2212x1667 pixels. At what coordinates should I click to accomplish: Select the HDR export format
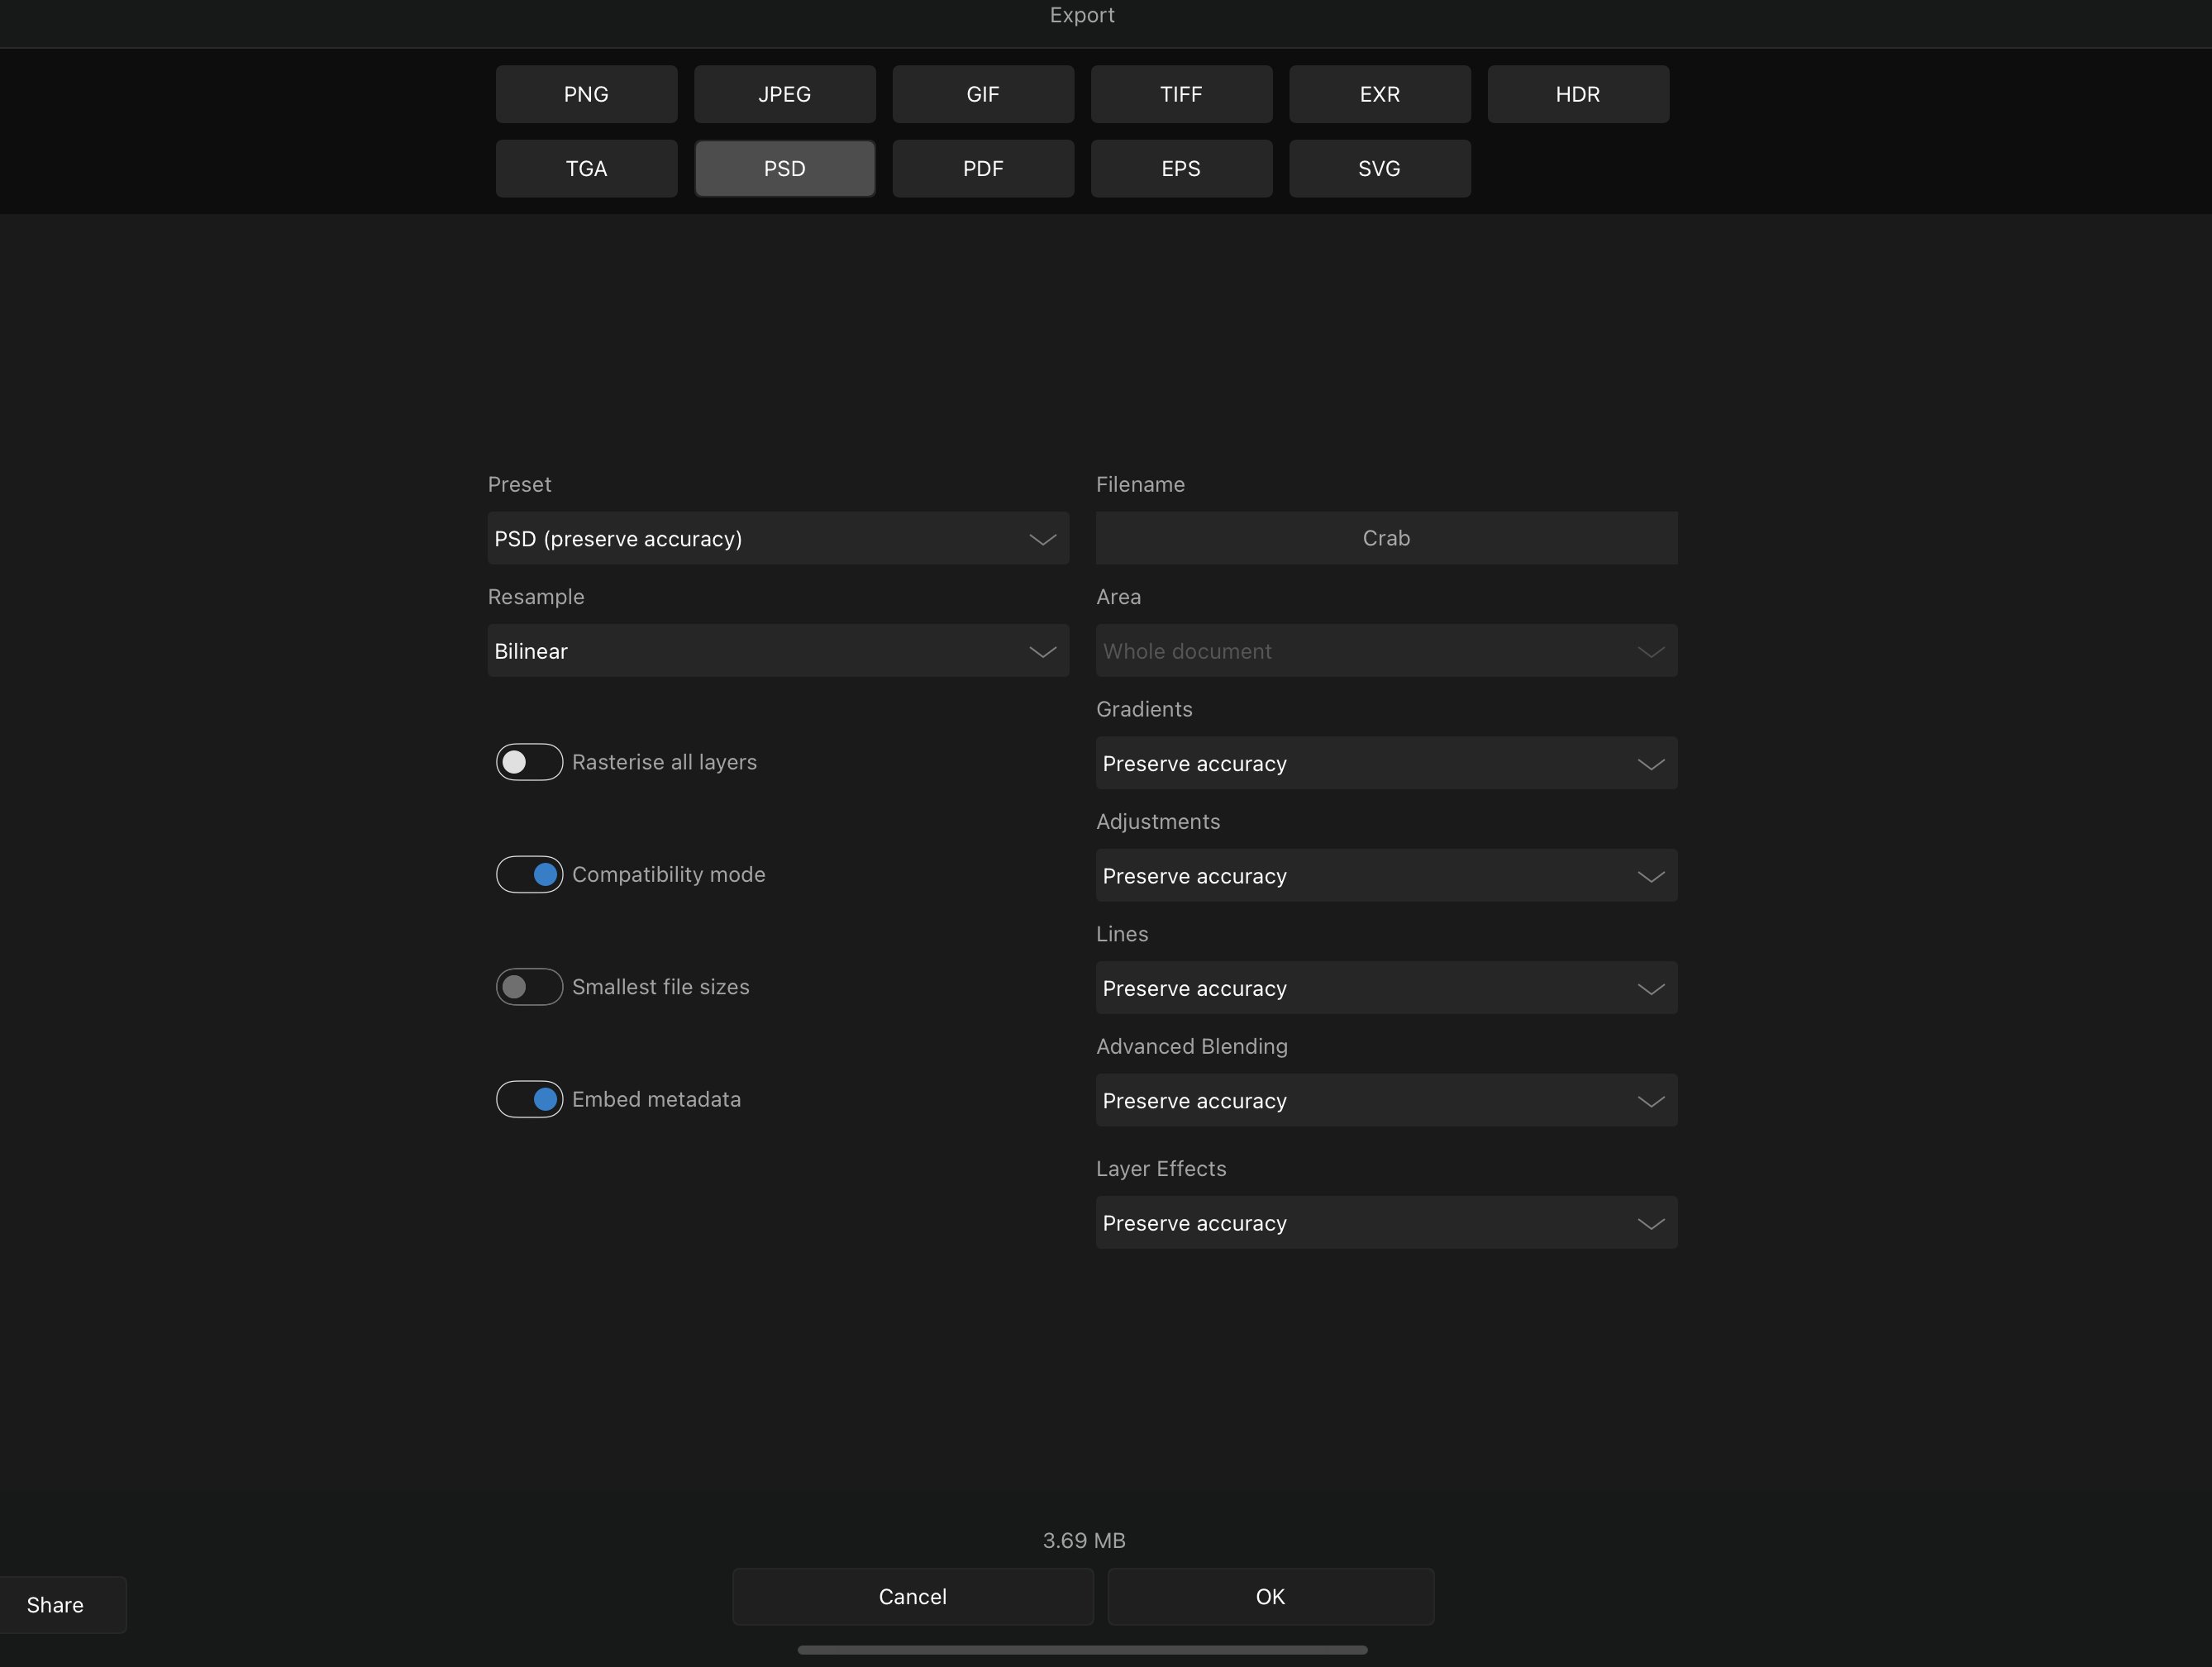point(1578,94)
